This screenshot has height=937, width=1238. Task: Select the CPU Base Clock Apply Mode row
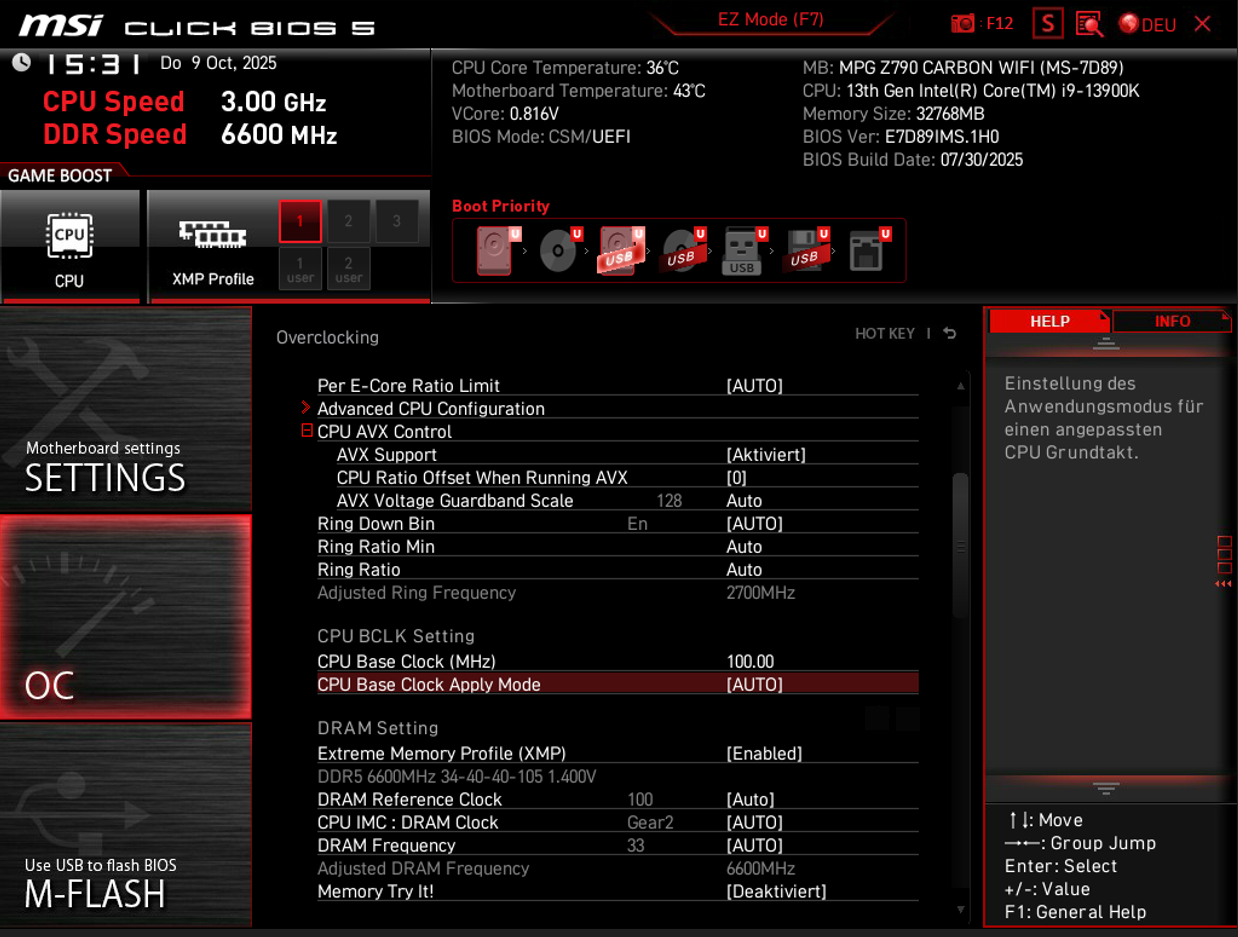pyautogui.click(x=617, y=685)
